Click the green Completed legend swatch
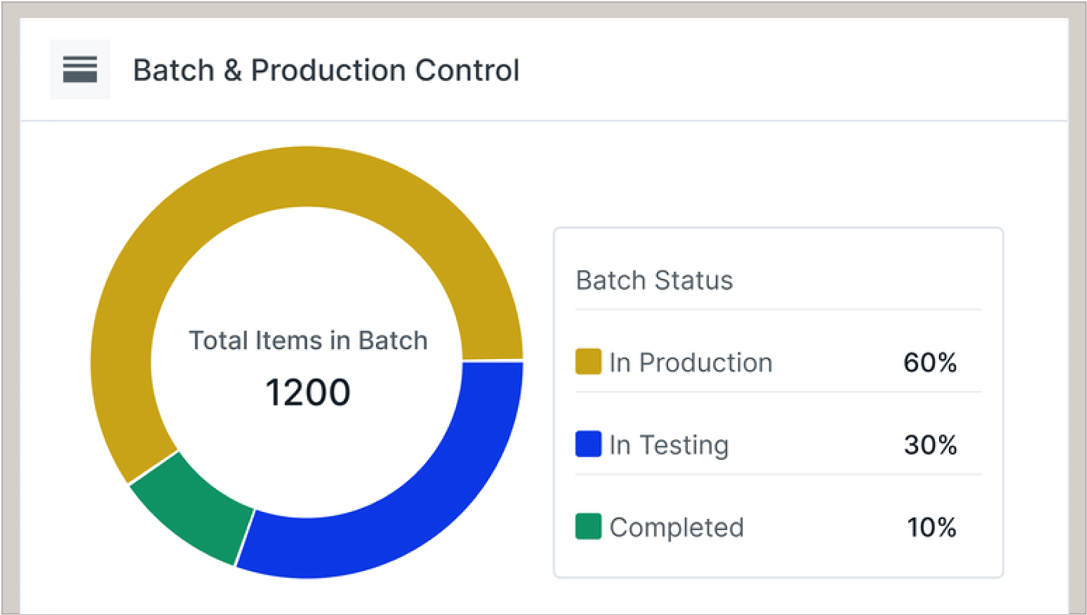This screenshot has height=615, width=1087. click(588, 527)
